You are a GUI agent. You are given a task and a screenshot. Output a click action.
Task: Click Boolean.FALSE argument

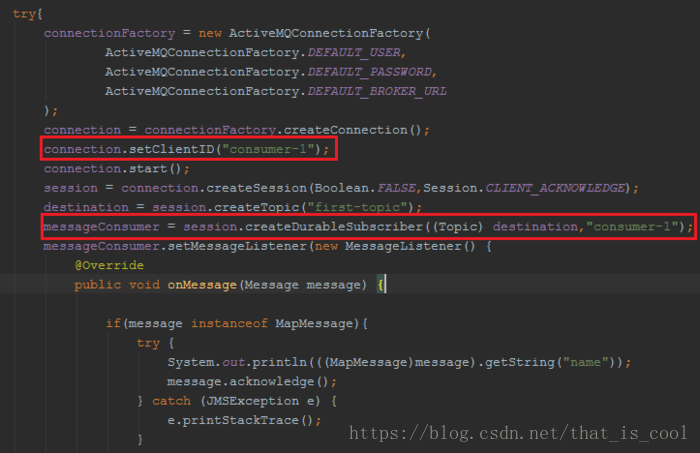tap(365, 188)
